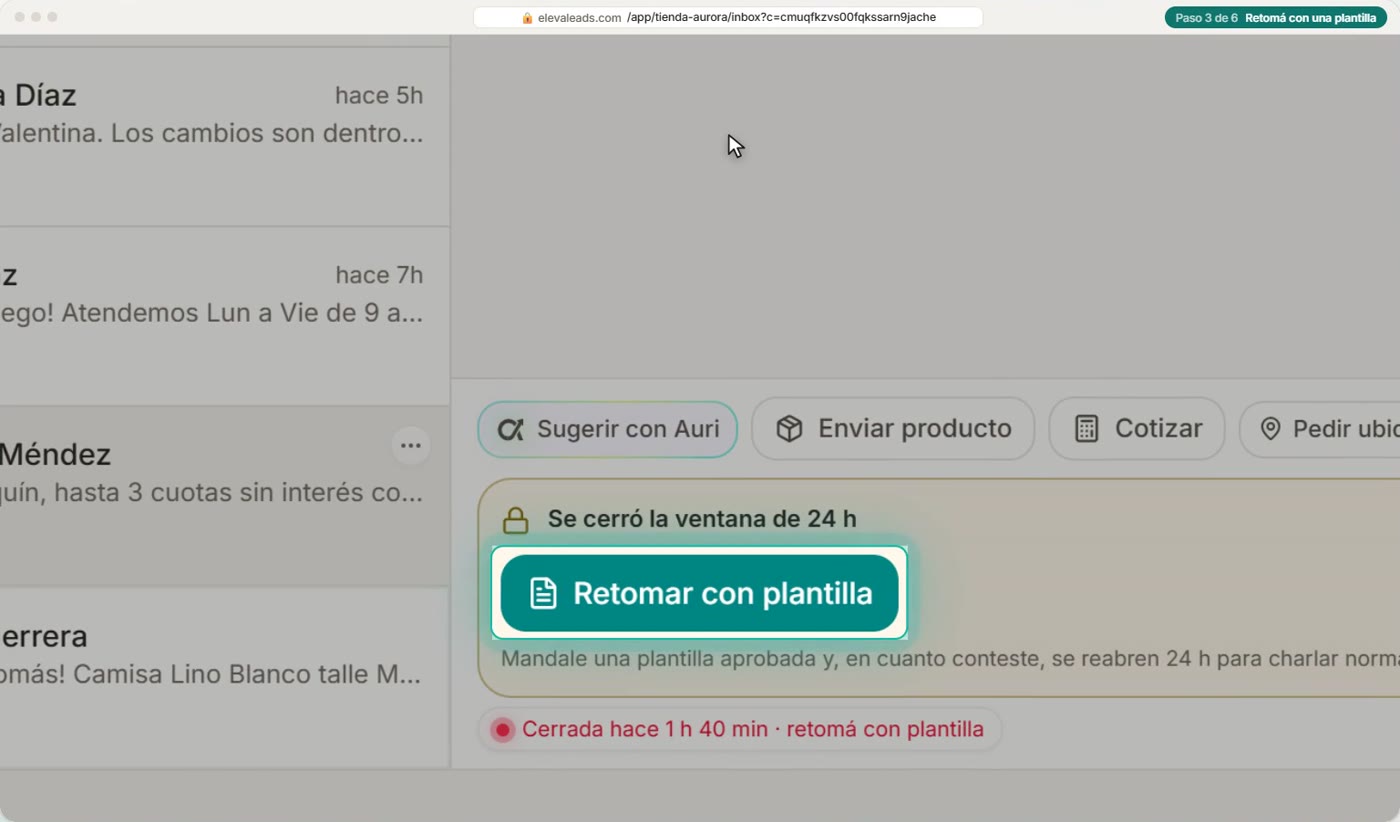
Task: Open the Díaz conversation from 5h ago
Action: click(224, 136)
